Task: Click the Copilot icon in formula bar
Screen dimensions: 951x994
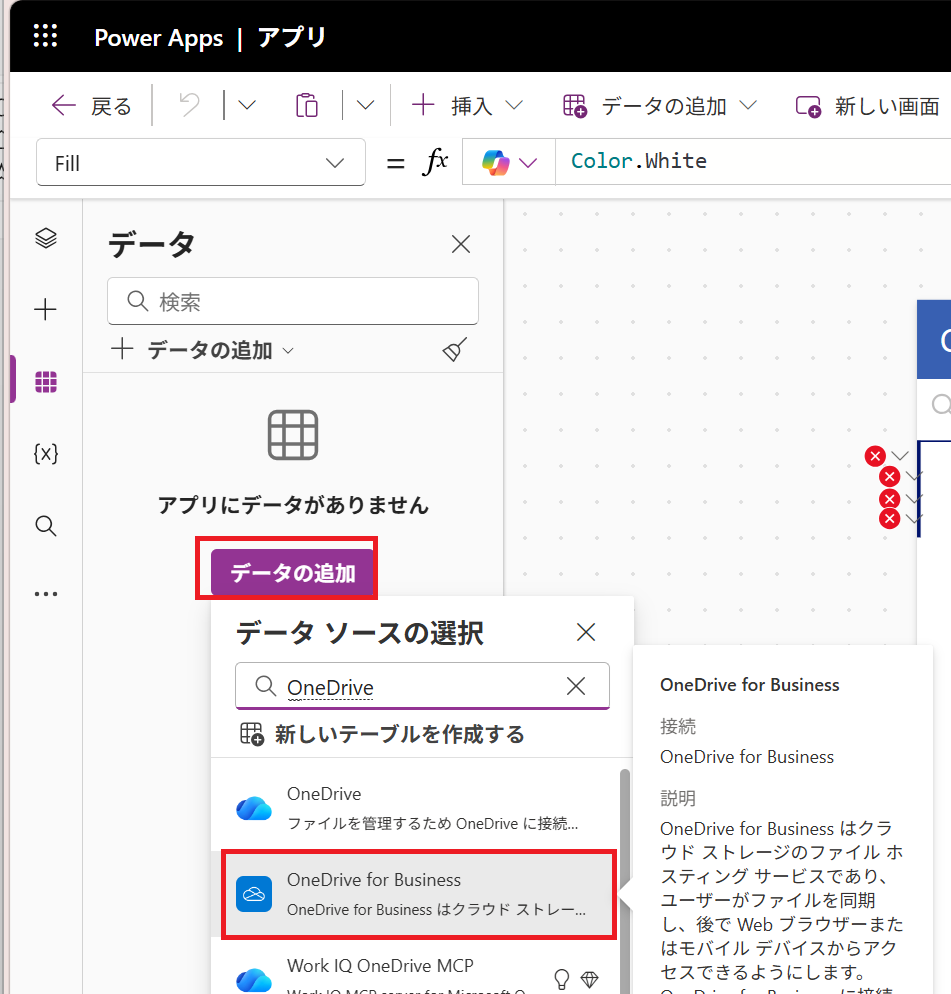Action: (x=495, y=162)
